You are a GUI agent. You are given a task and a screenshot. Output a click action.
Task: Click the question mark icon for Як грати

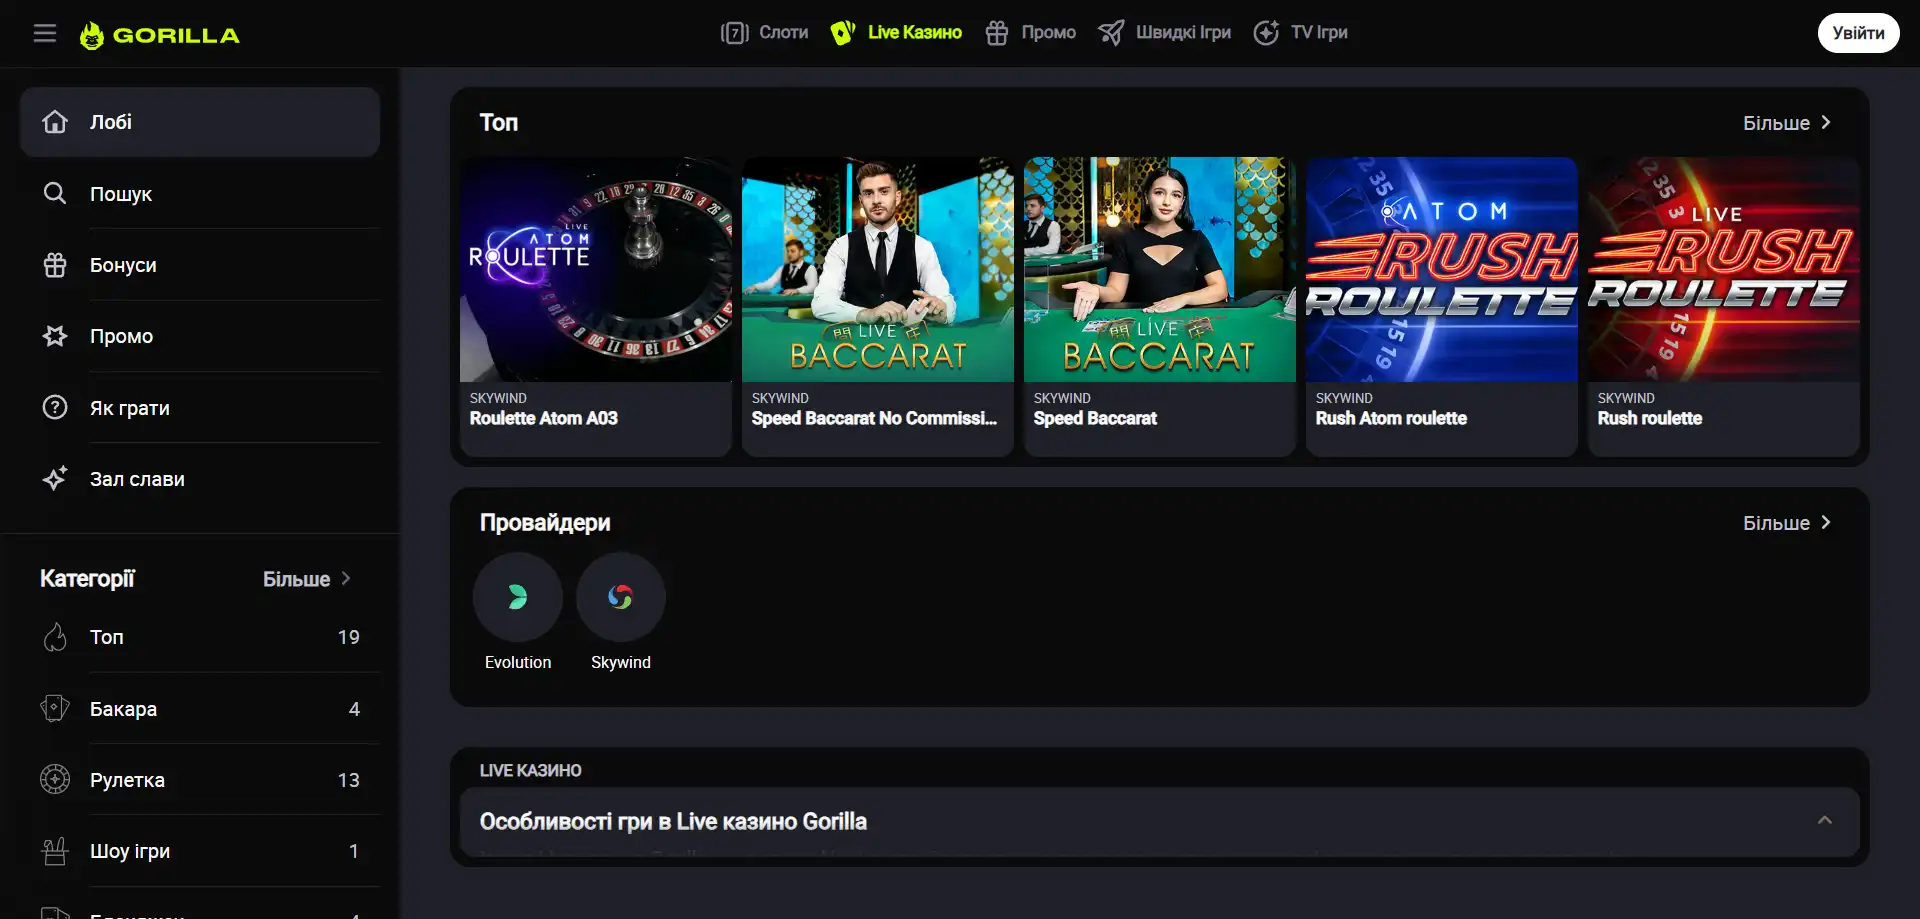pos(55,408)
